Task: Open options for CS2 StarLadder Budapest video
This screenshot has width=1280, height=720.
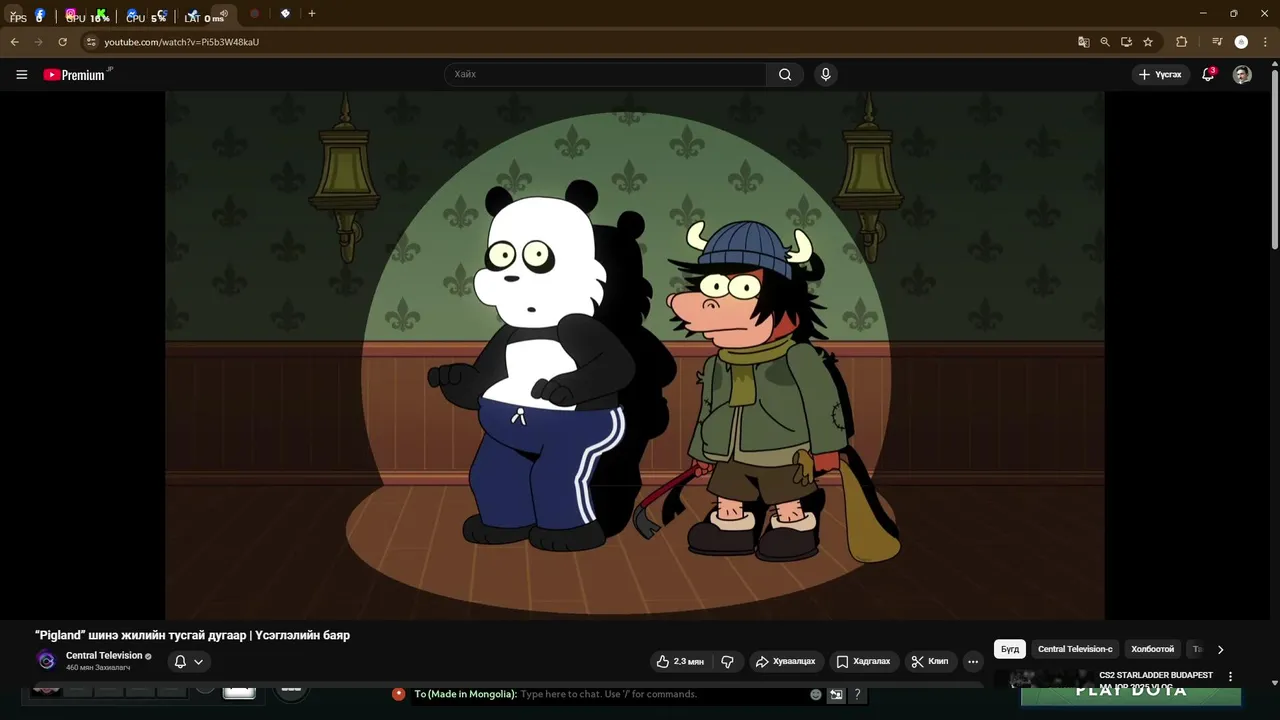Action: click(x=1230, y=676)
